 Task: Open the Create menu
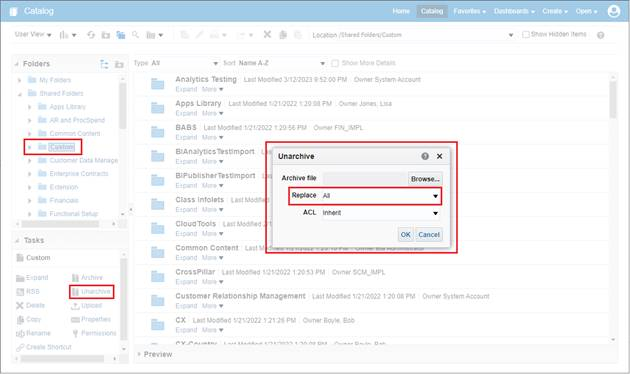[555, 11]
